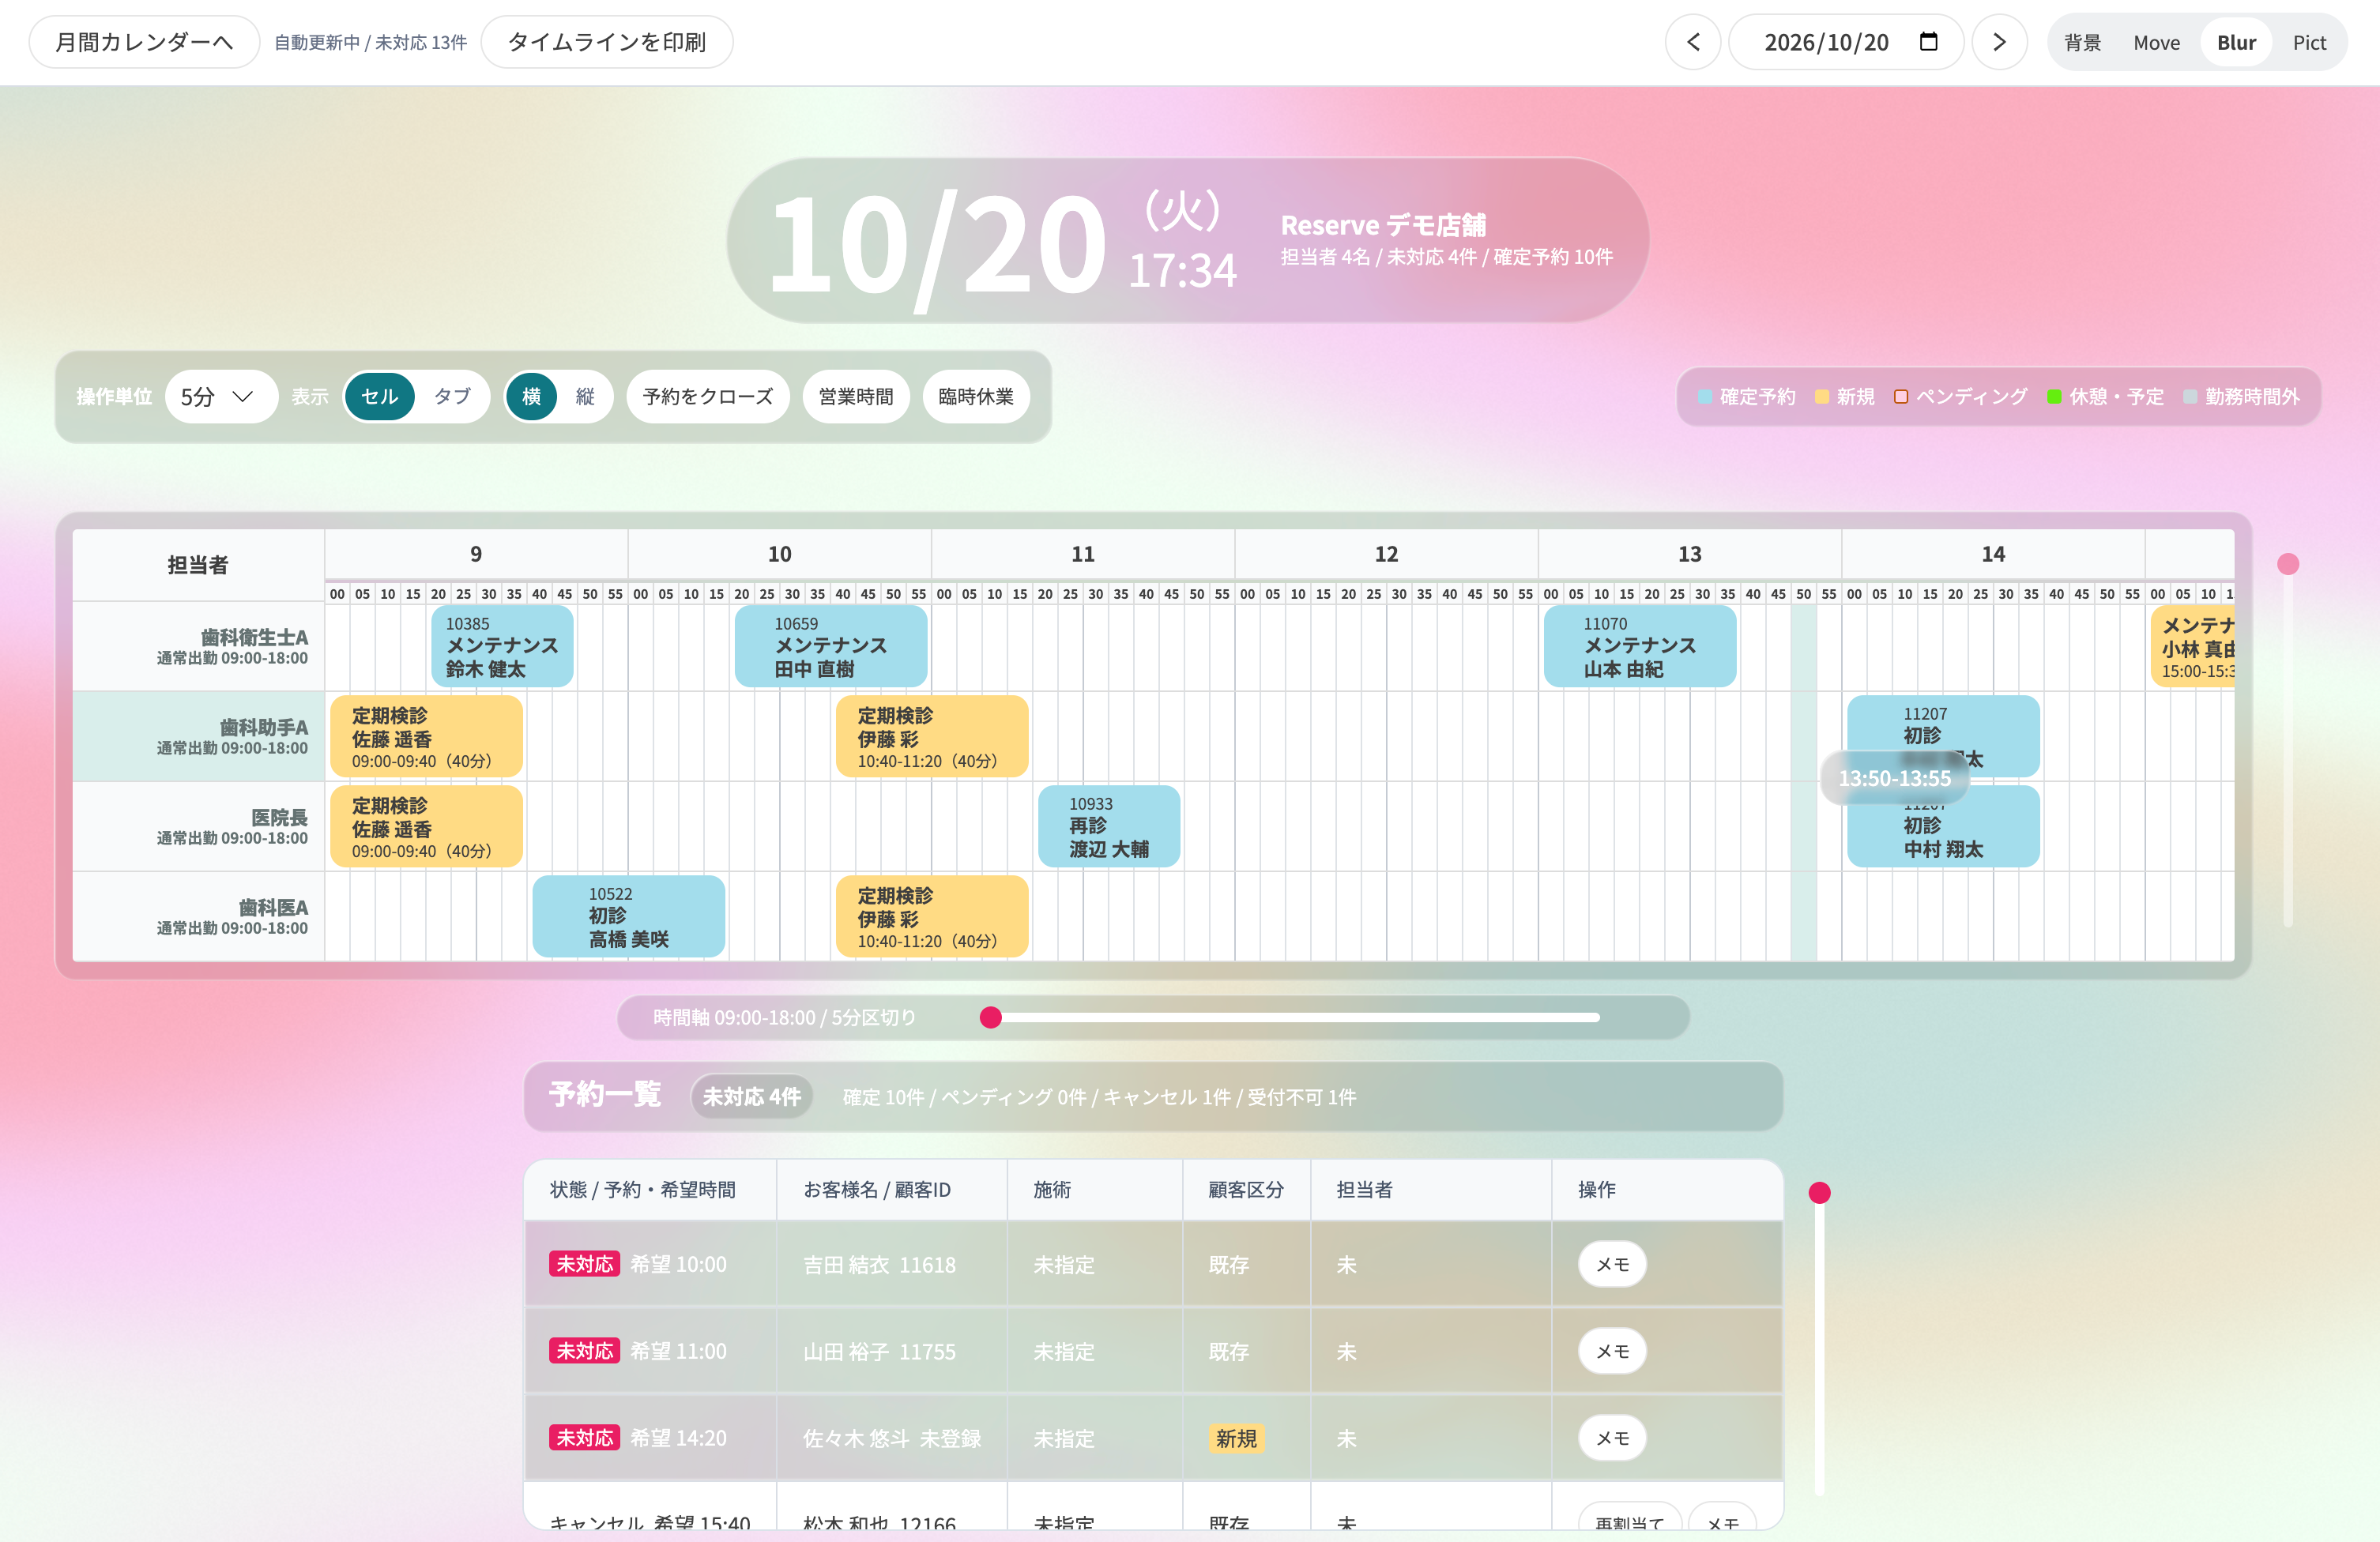
Task: Open the 5分 operation unit dropdown
Action: click(x=221, y=397)
